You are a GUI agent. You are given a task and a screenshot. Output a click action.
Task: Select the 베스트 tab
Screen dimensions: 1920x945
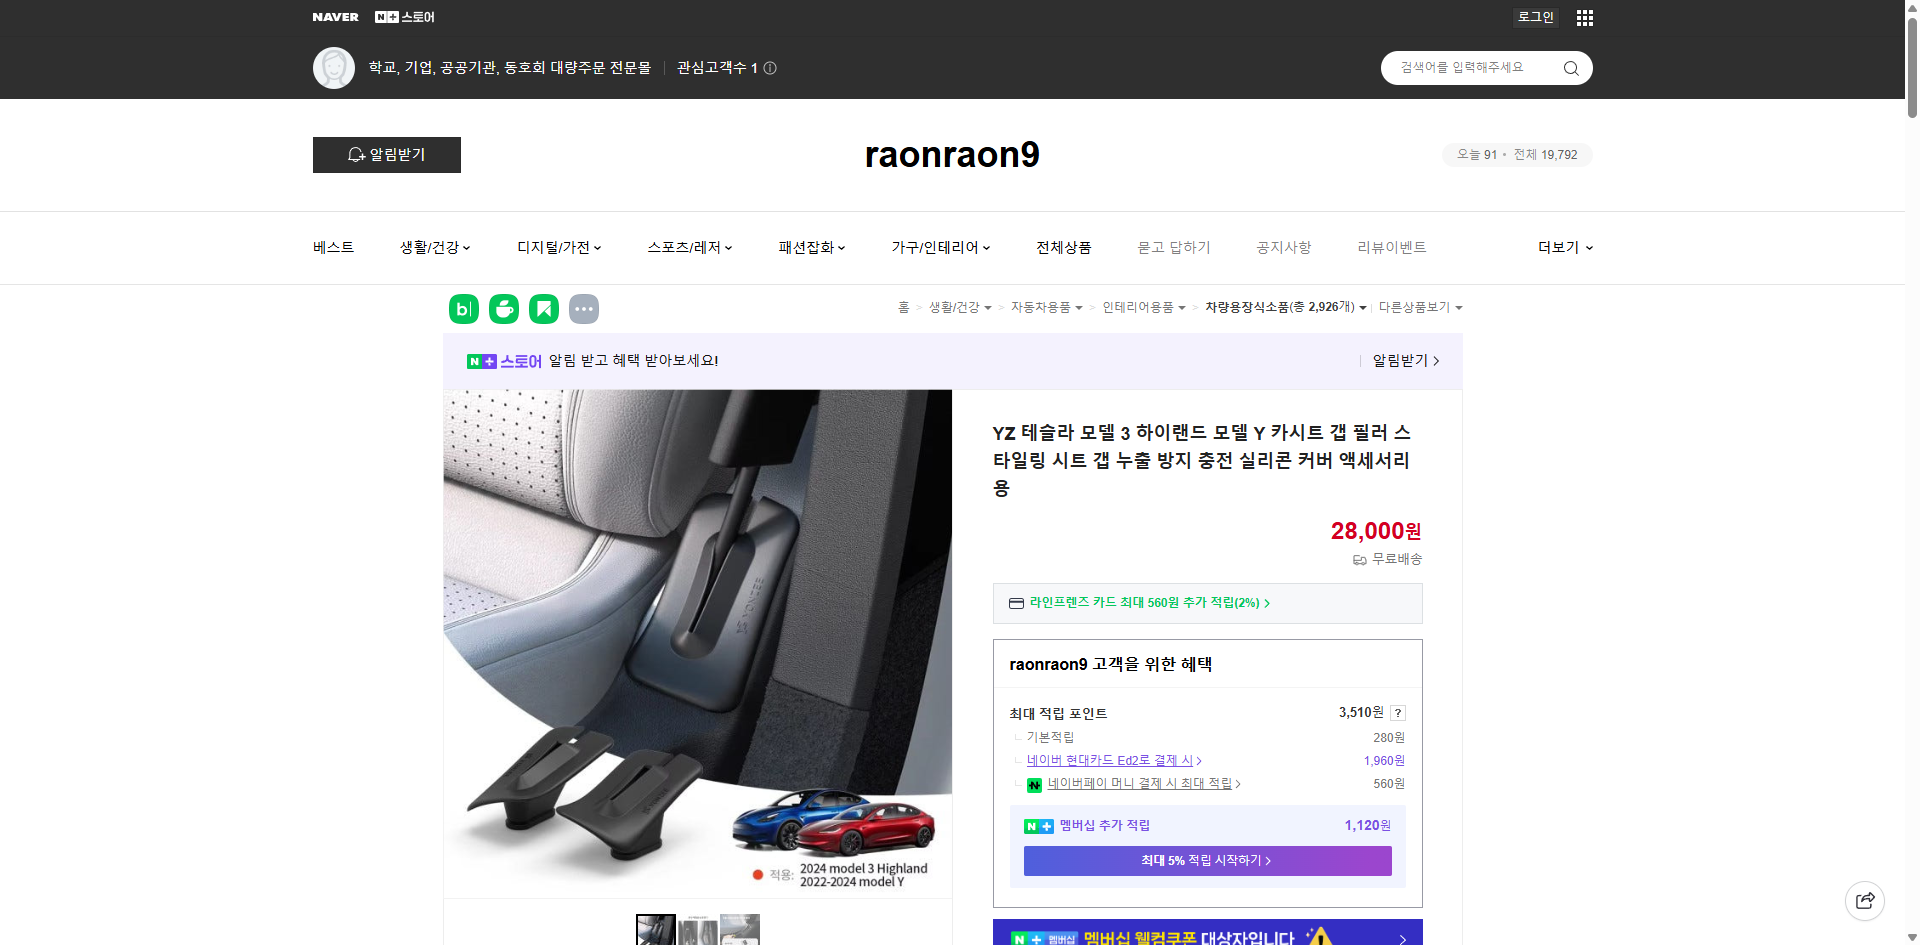331,247
